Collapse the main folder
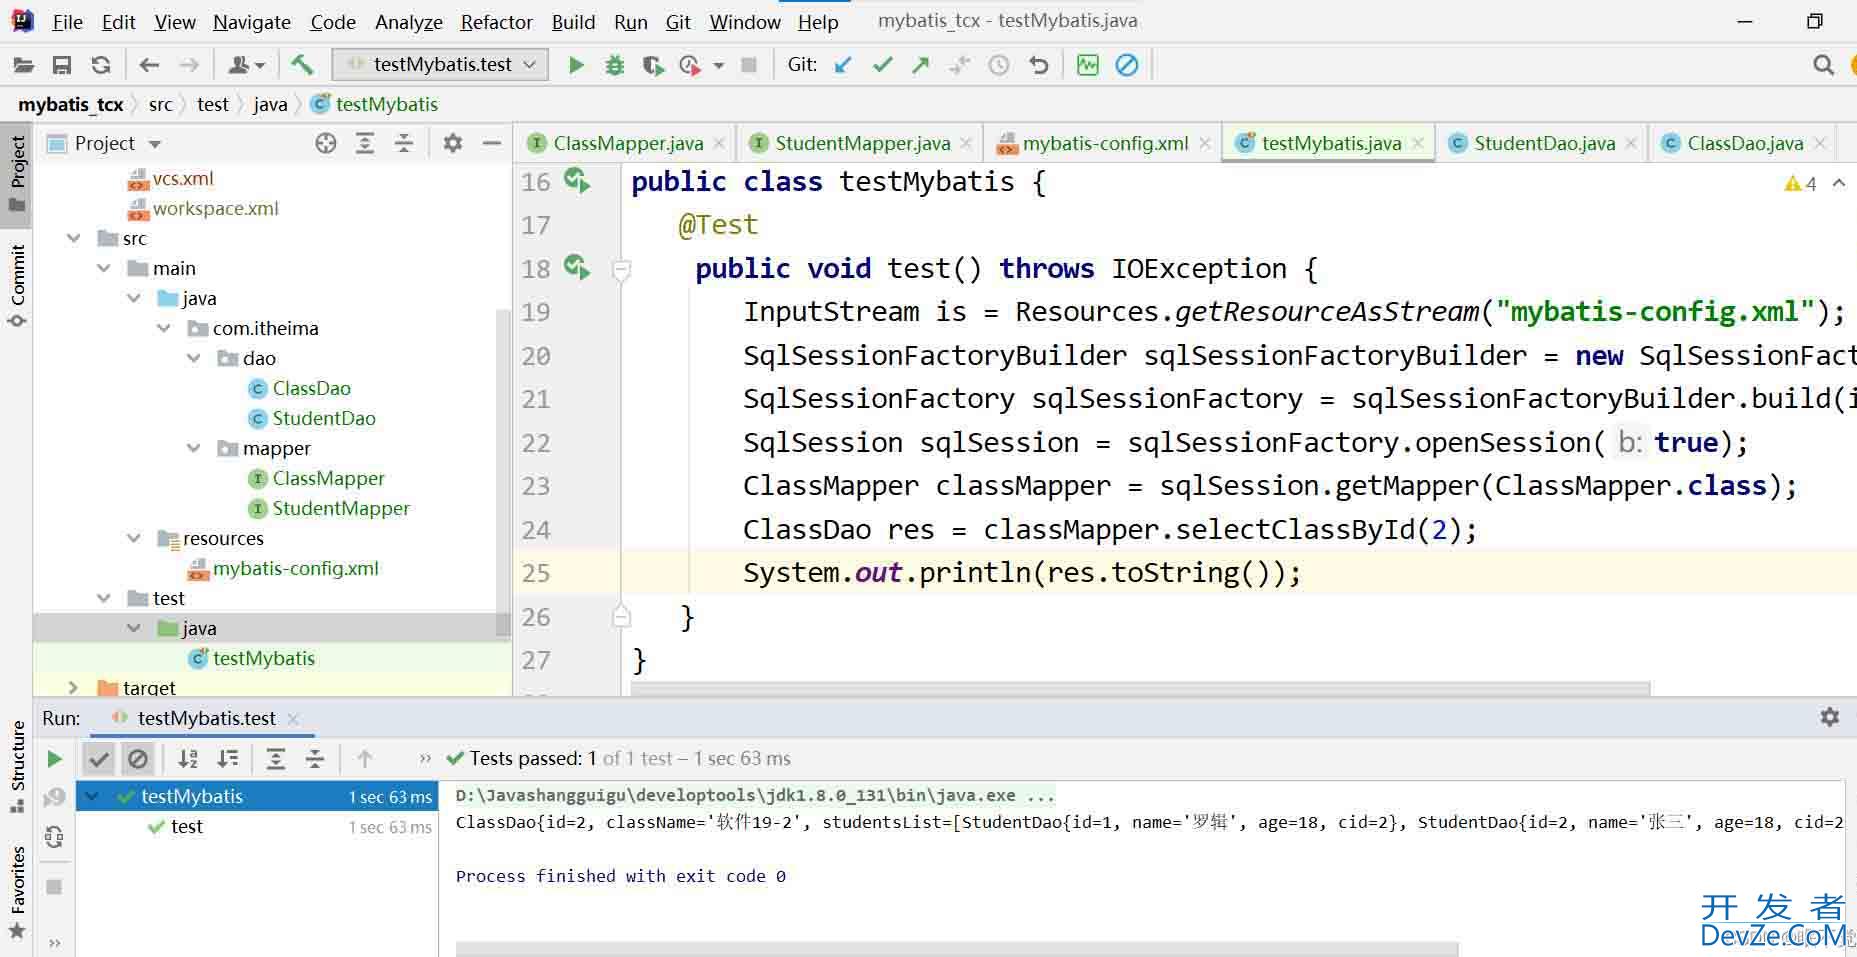Viewport: 1857px width, 957px height. click(x=104, y=268)
